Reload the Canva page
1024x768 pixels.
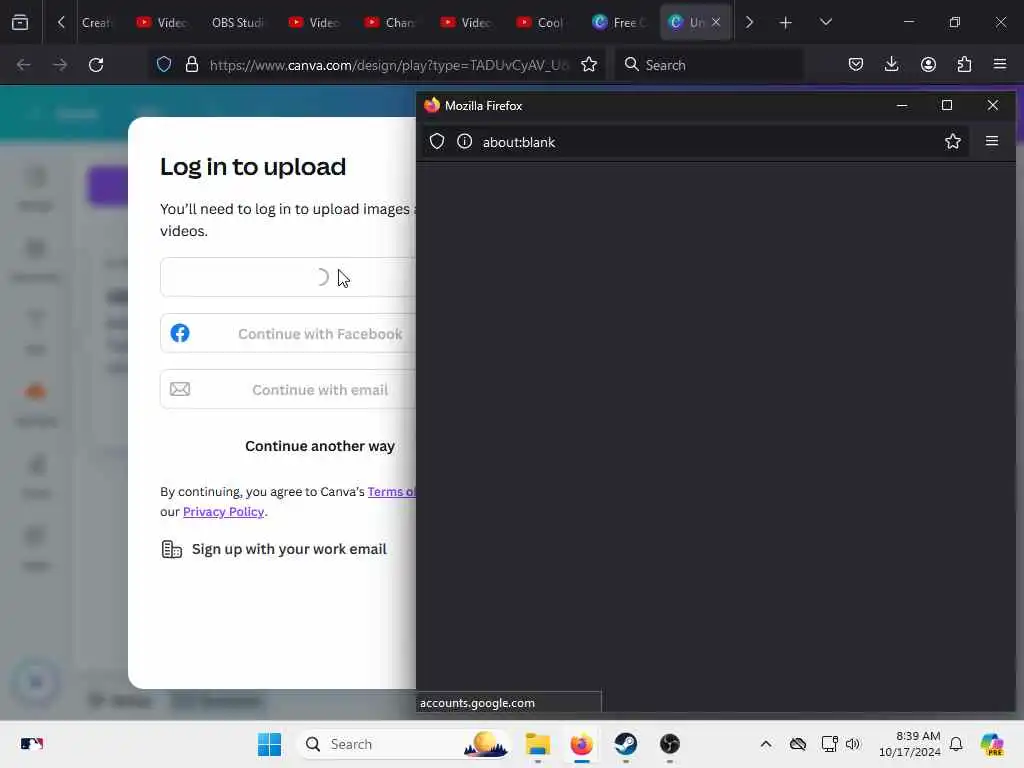coord(96,65)
